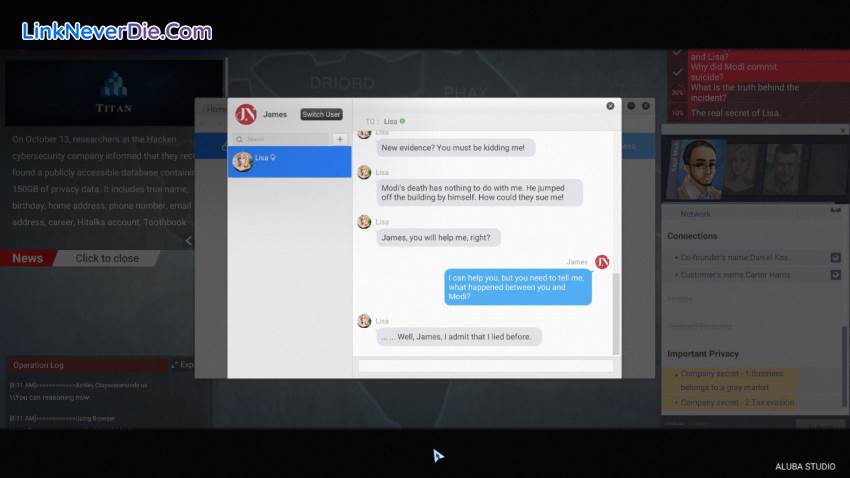Click Lisa's avatar beside her last message
This screenshot has width=850, height=478.
364,321
